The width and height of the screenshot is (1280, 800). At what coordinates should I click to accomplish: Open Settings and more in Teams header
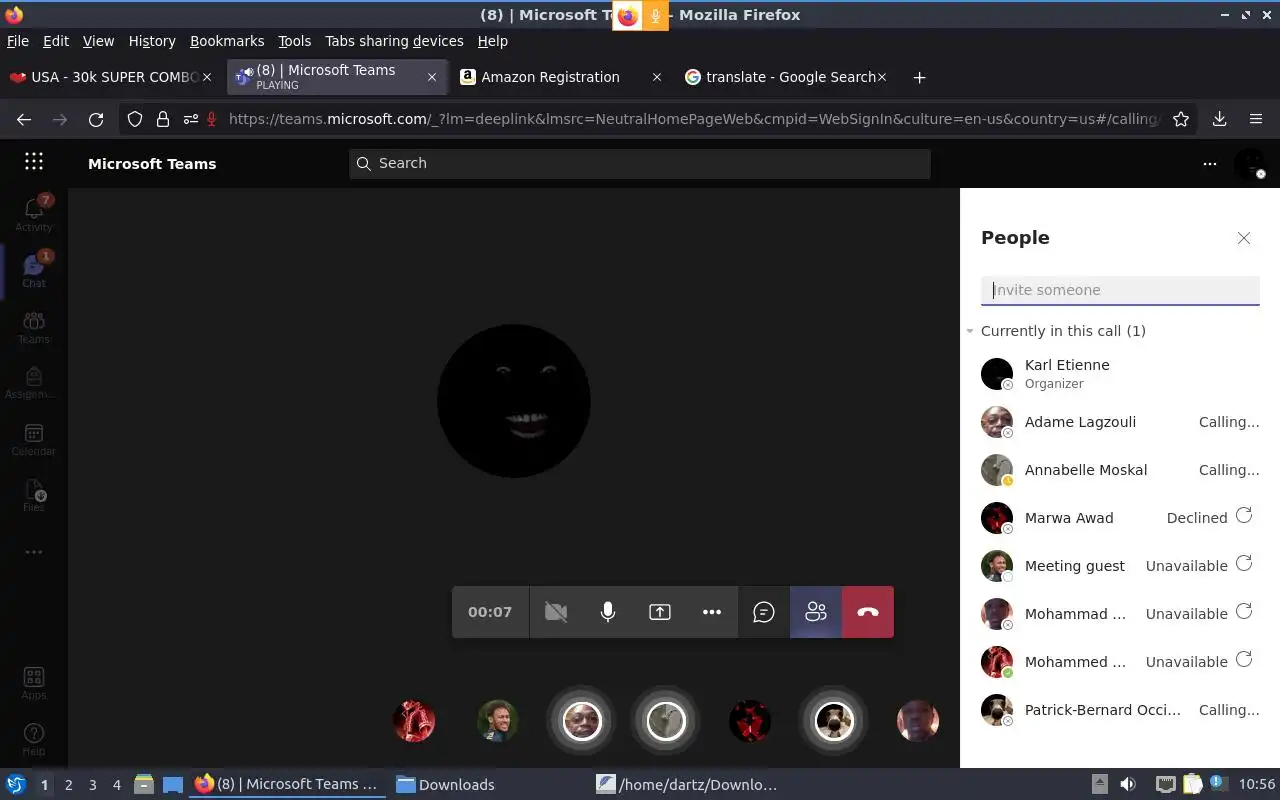pos(1210,163)
